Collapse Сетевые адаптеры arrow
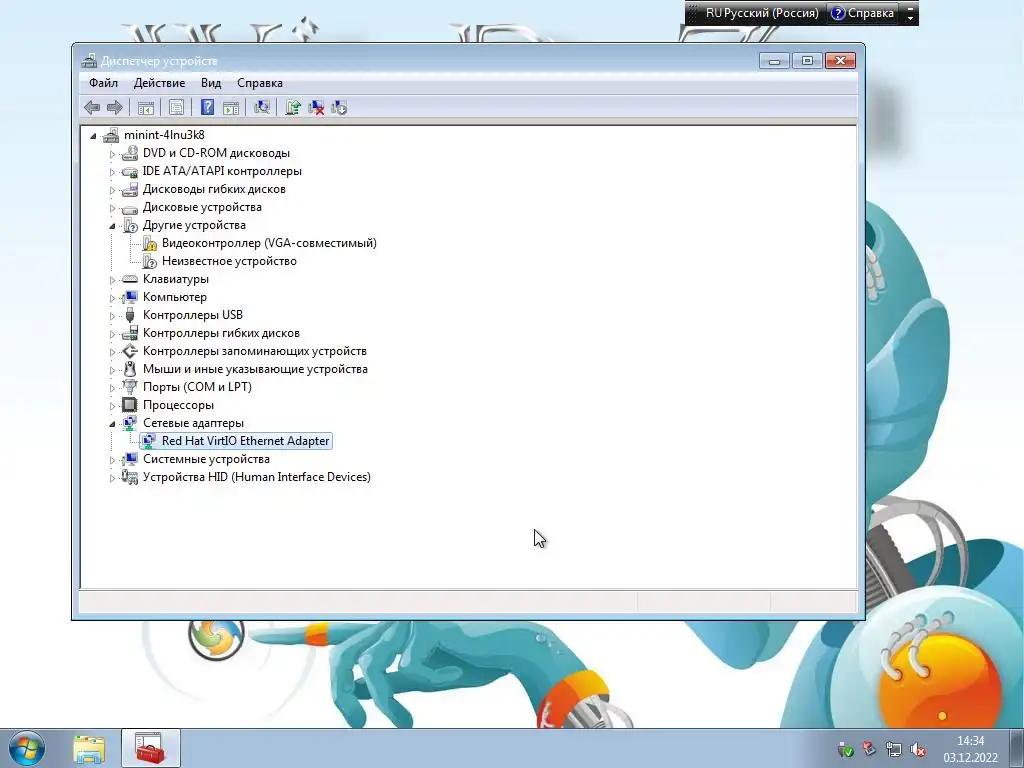Viewport: 1024px width, 768px height. tap(112, 424)
